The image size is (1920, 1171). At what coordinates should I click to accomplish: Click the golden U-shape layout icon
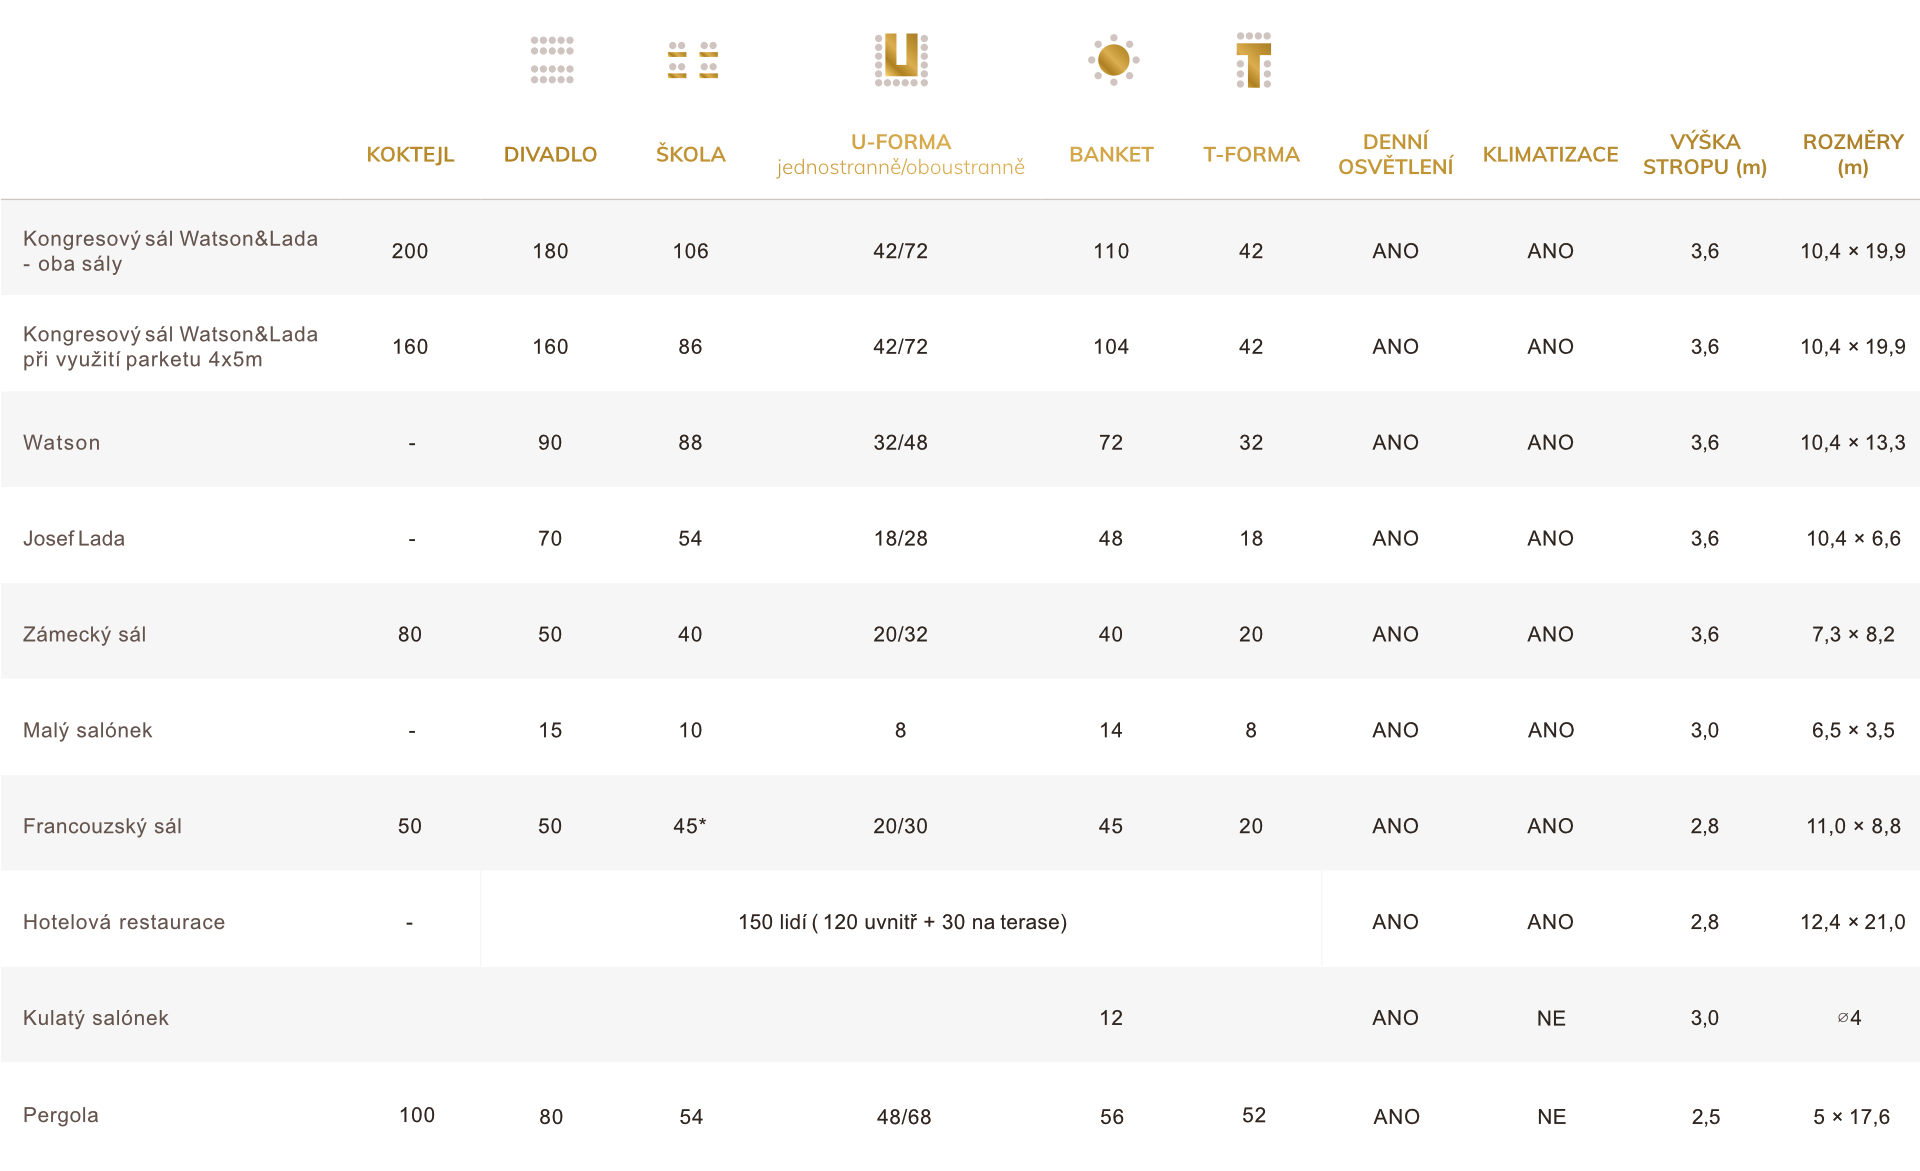[901, 59]
